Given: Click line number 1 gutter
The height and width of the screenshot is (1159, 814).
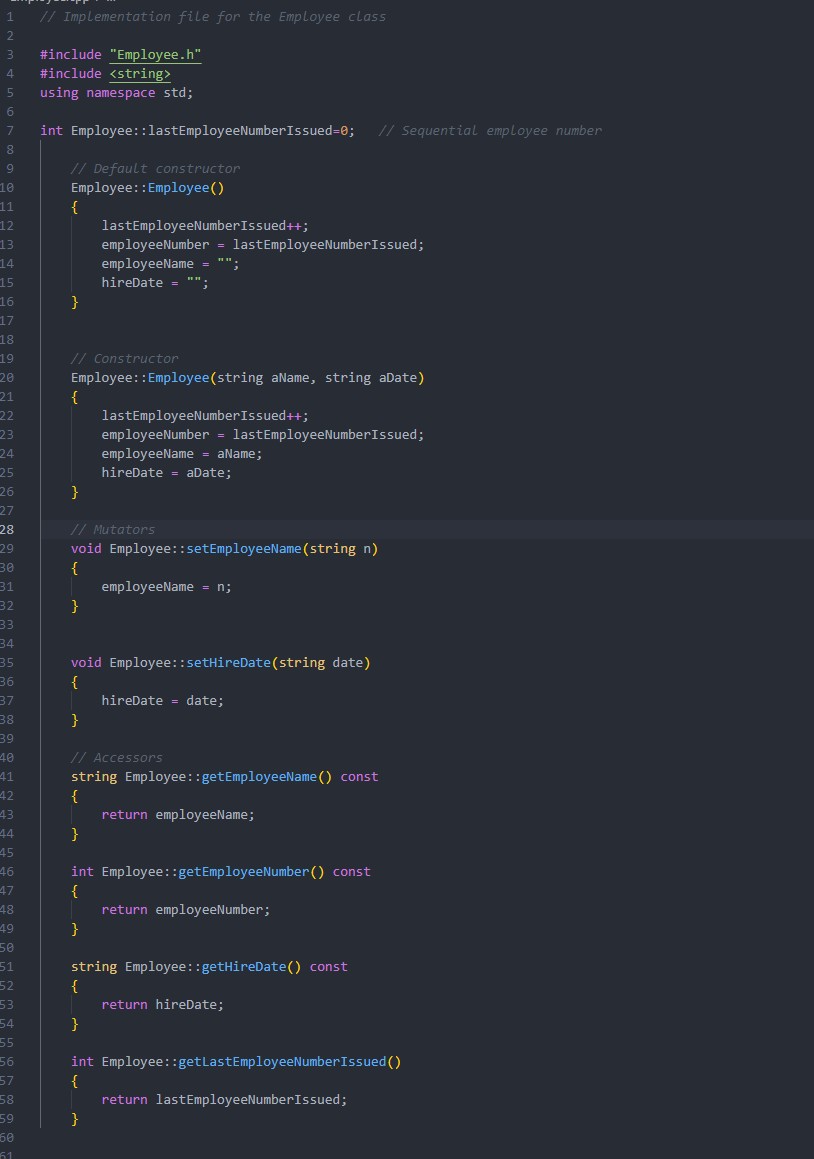Looking at the screenshot, I should click(9, 16).
